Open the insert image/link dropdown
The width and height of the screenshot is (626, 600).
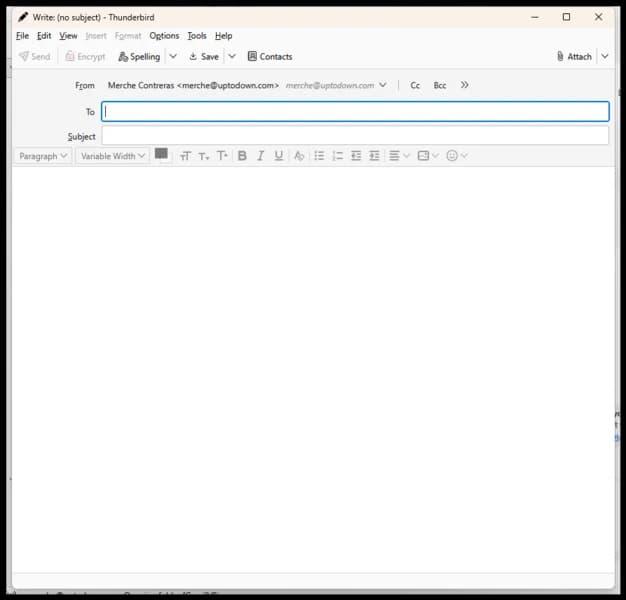coord(428,156)
